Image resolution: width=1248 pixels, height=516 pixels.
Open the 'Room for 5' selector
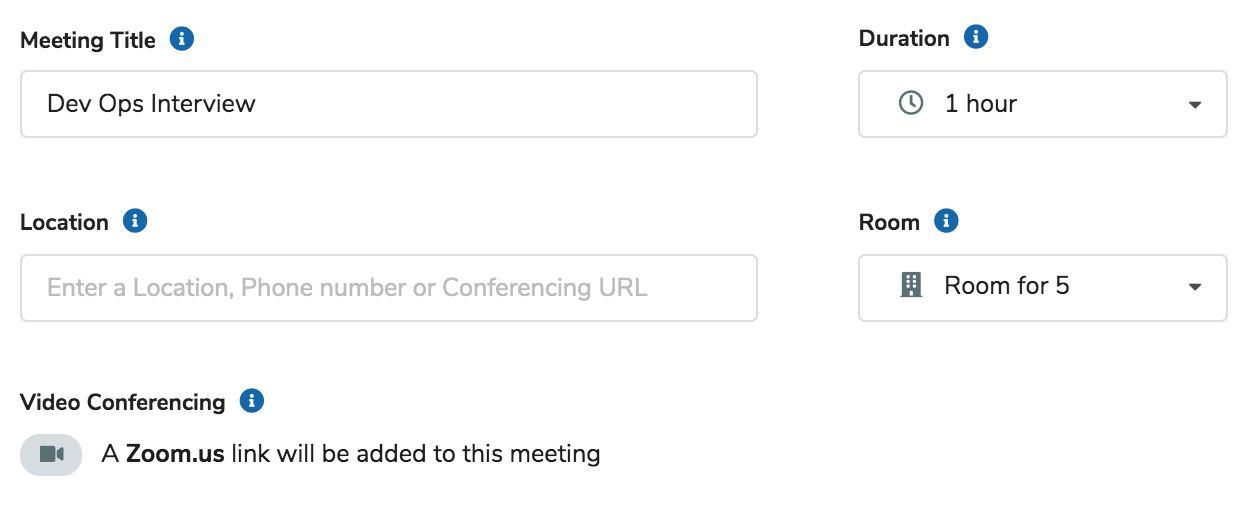point(1042,287)
